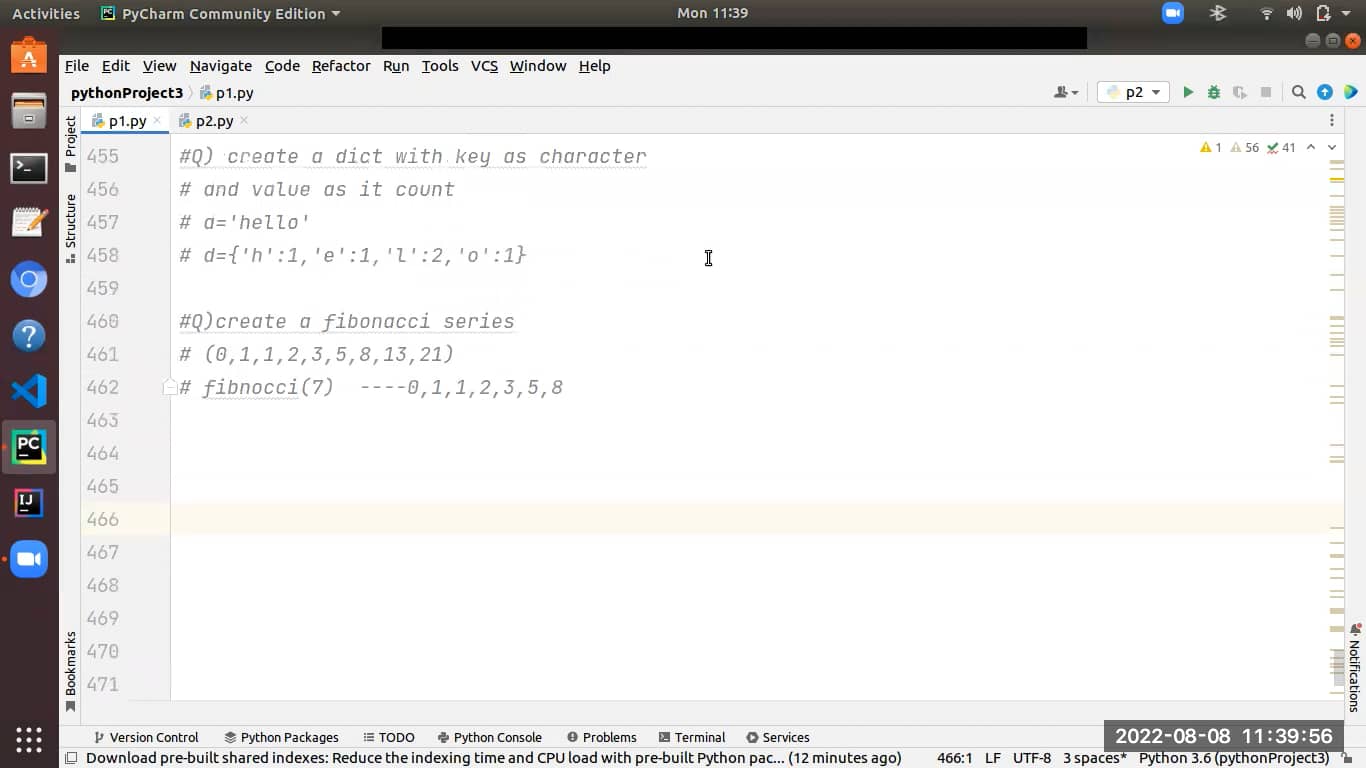Image resolution: width=1366 pixels, height=768 pixels.
Task: Open Chromium browser from the dock
Action: click(x=29, y=280)
